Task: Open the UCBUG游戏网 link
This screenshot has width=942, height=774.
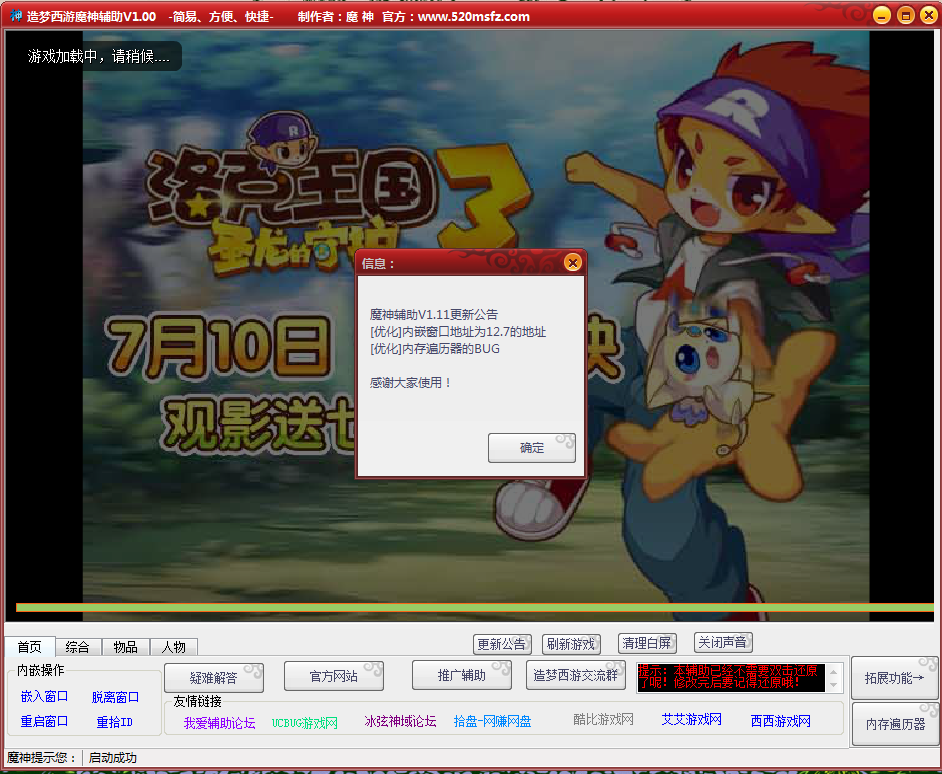Action: (x=305, y=723)
